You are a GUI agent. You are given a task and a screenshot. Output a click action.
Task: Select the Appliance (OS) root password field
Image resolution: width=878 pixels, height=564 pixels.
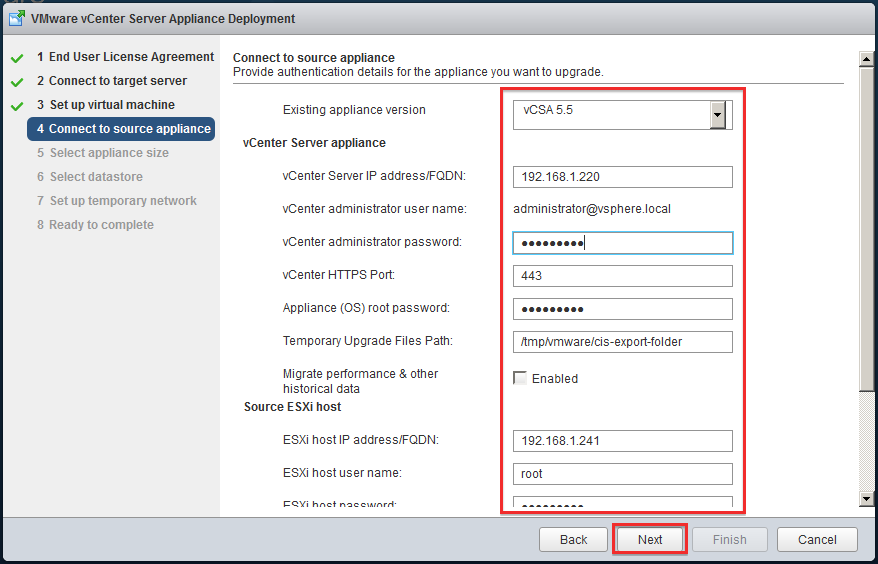pos(622,309)
